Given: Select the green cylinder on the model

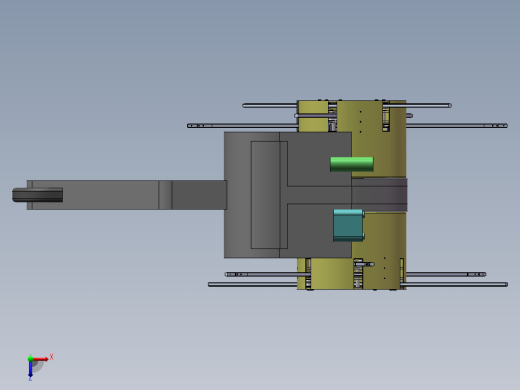Looking at the screenshot, I should click(x=352, y=164).
